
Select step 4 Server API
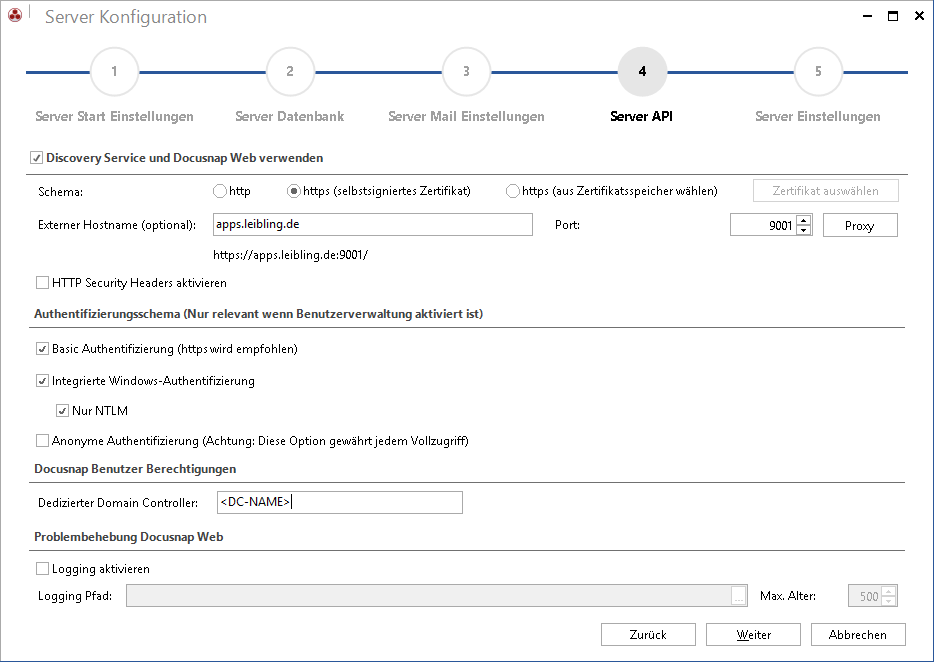coord(642,72)
